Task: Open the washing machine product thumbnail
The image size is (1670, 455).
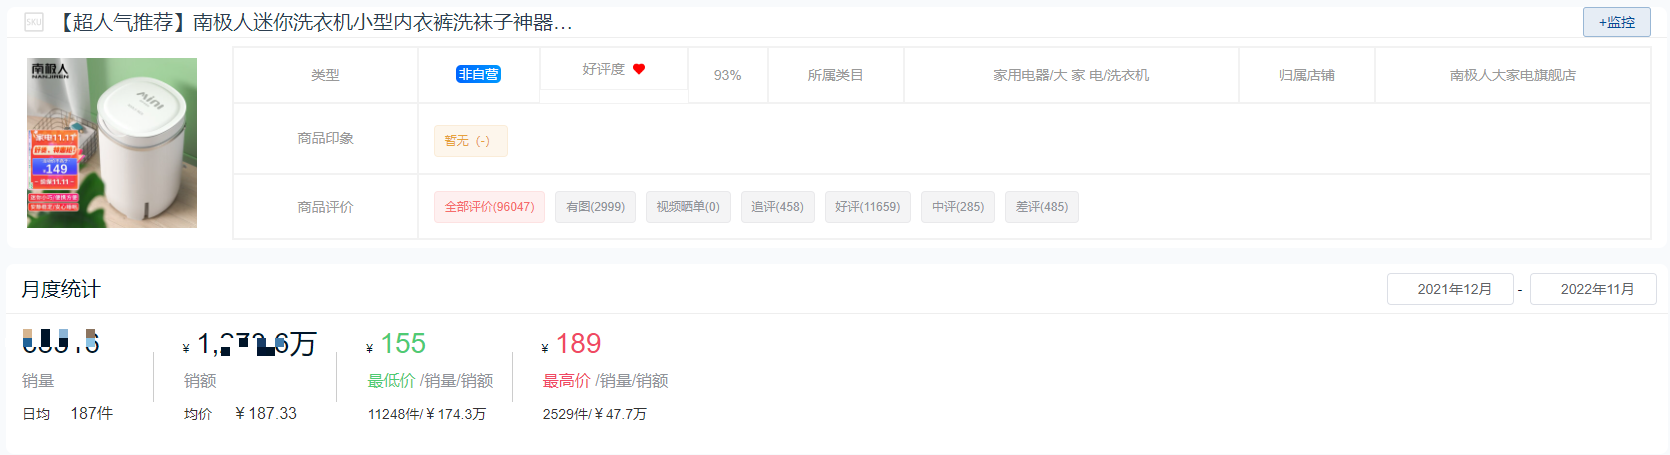Action: (x=112, y=143)
